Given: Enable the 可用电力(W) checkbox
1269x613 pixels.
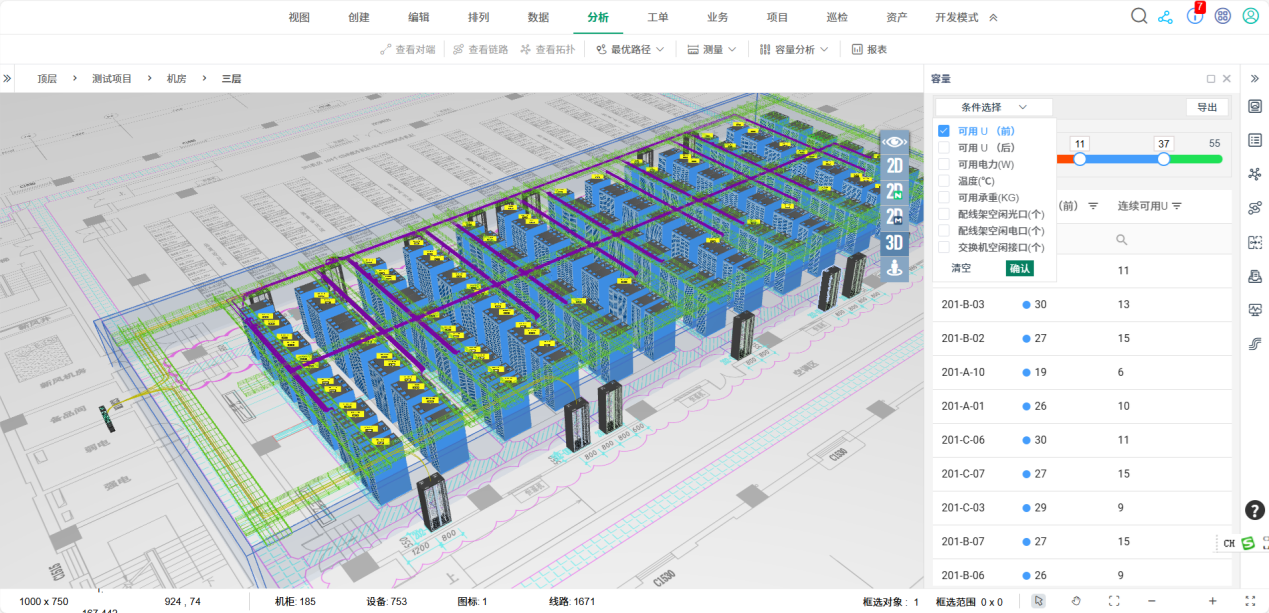Looking at the screenshot, I should tap(944, 164).
